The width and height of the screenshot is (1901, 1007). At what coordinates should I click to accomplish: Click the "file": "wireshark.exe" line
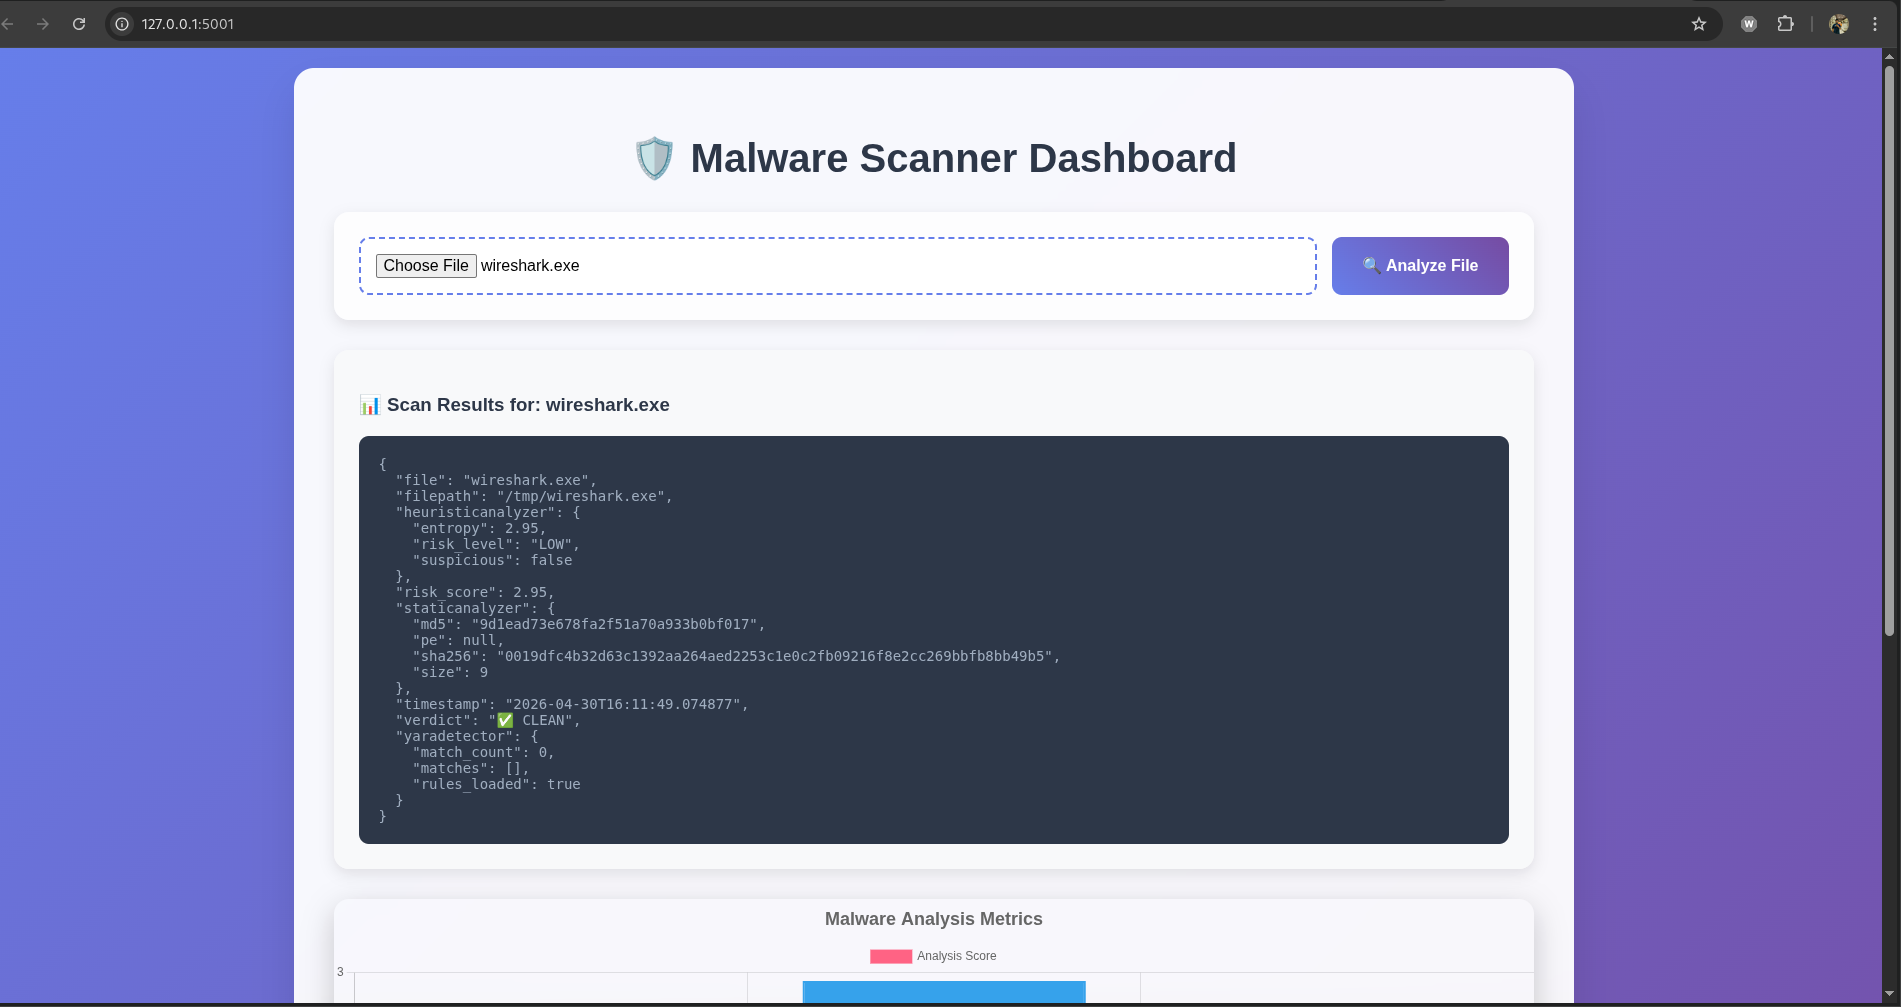pos(496,480)
